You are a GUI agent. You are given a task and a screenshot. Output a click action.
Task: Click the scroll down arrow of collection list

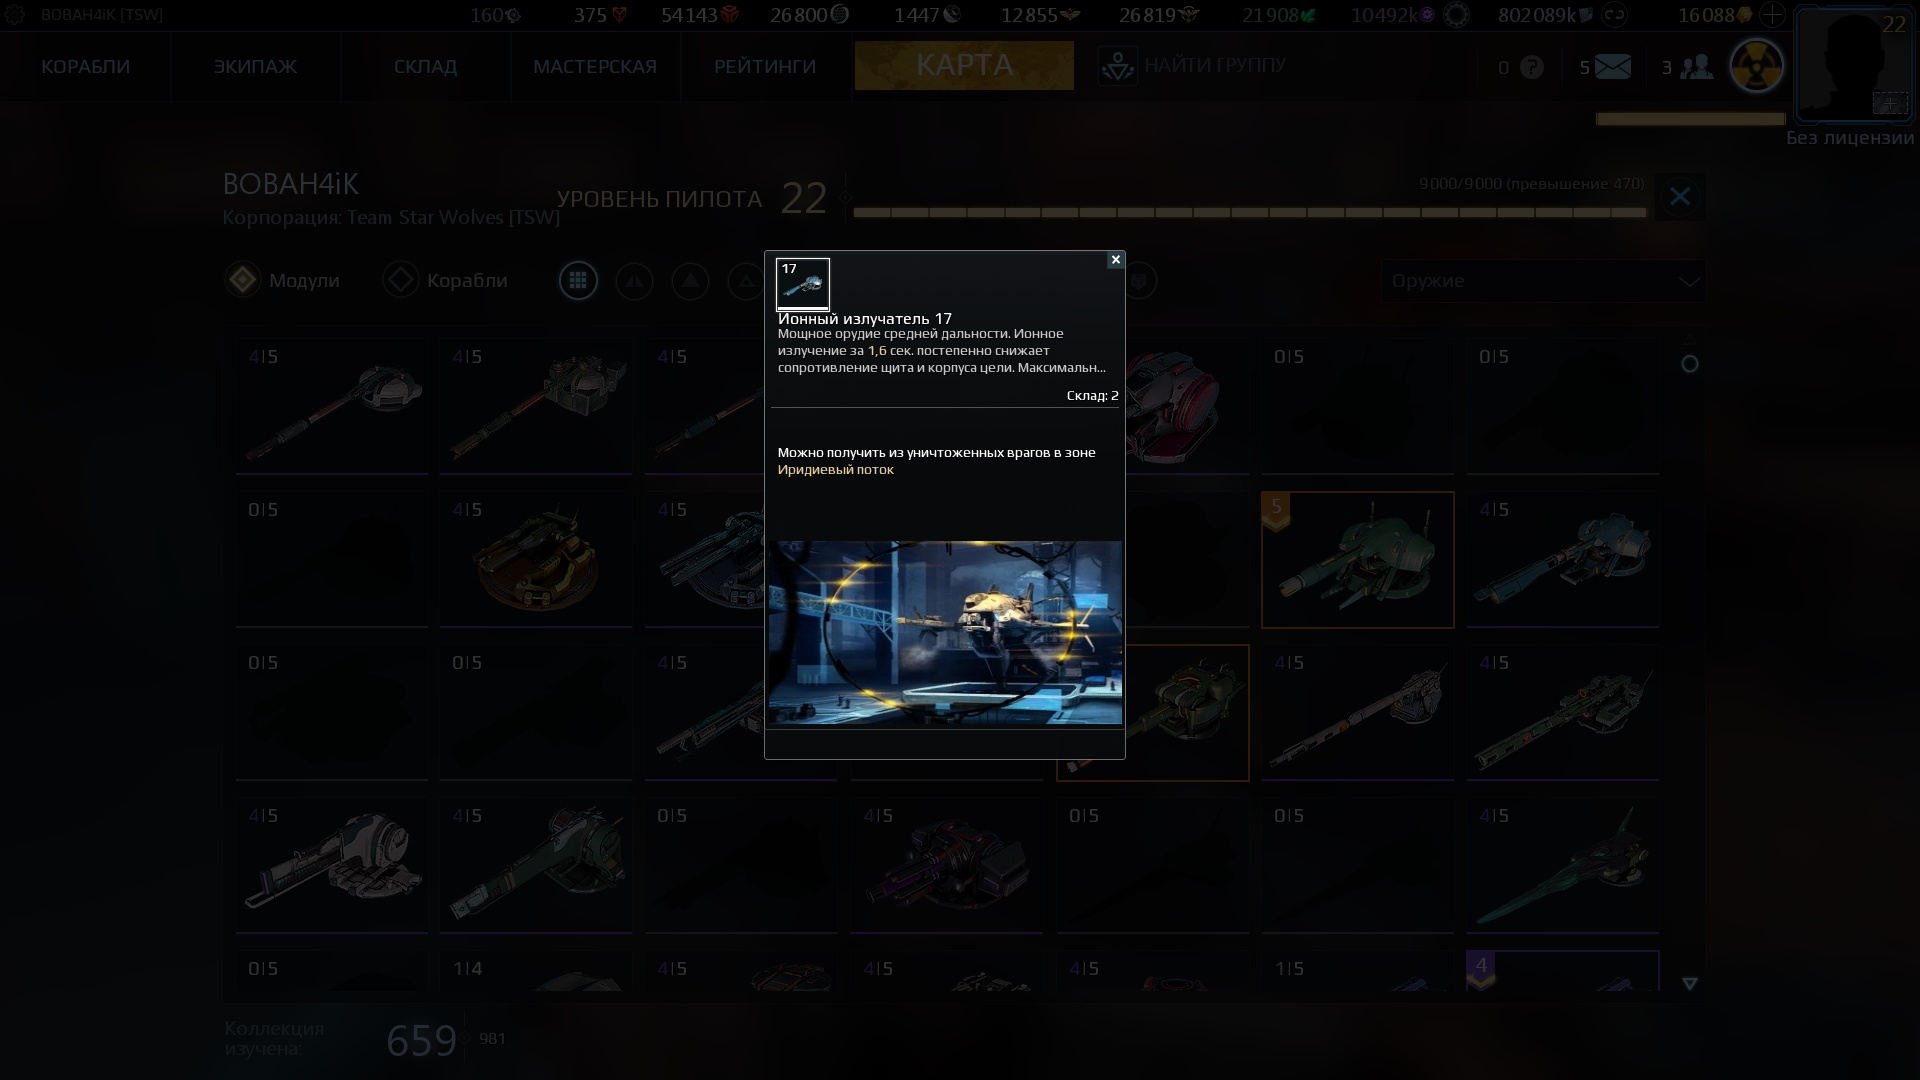[x=1690, y=984]
